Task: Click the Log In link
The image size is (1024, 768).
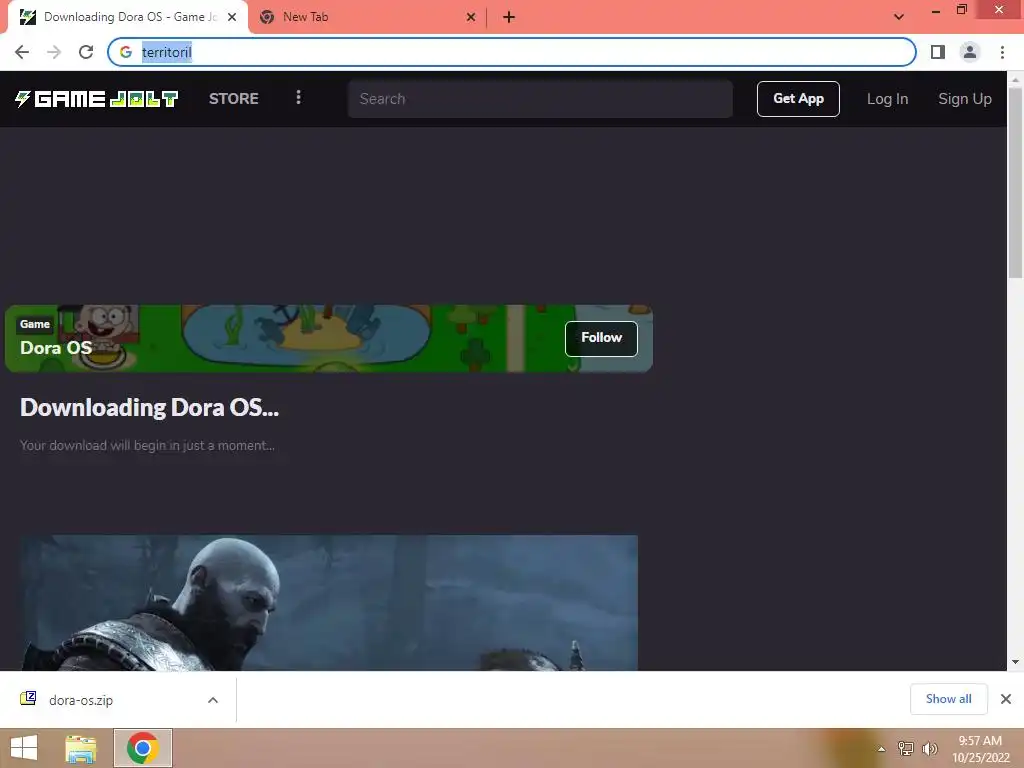Action: pyautogui.click(x=888, y=99)
